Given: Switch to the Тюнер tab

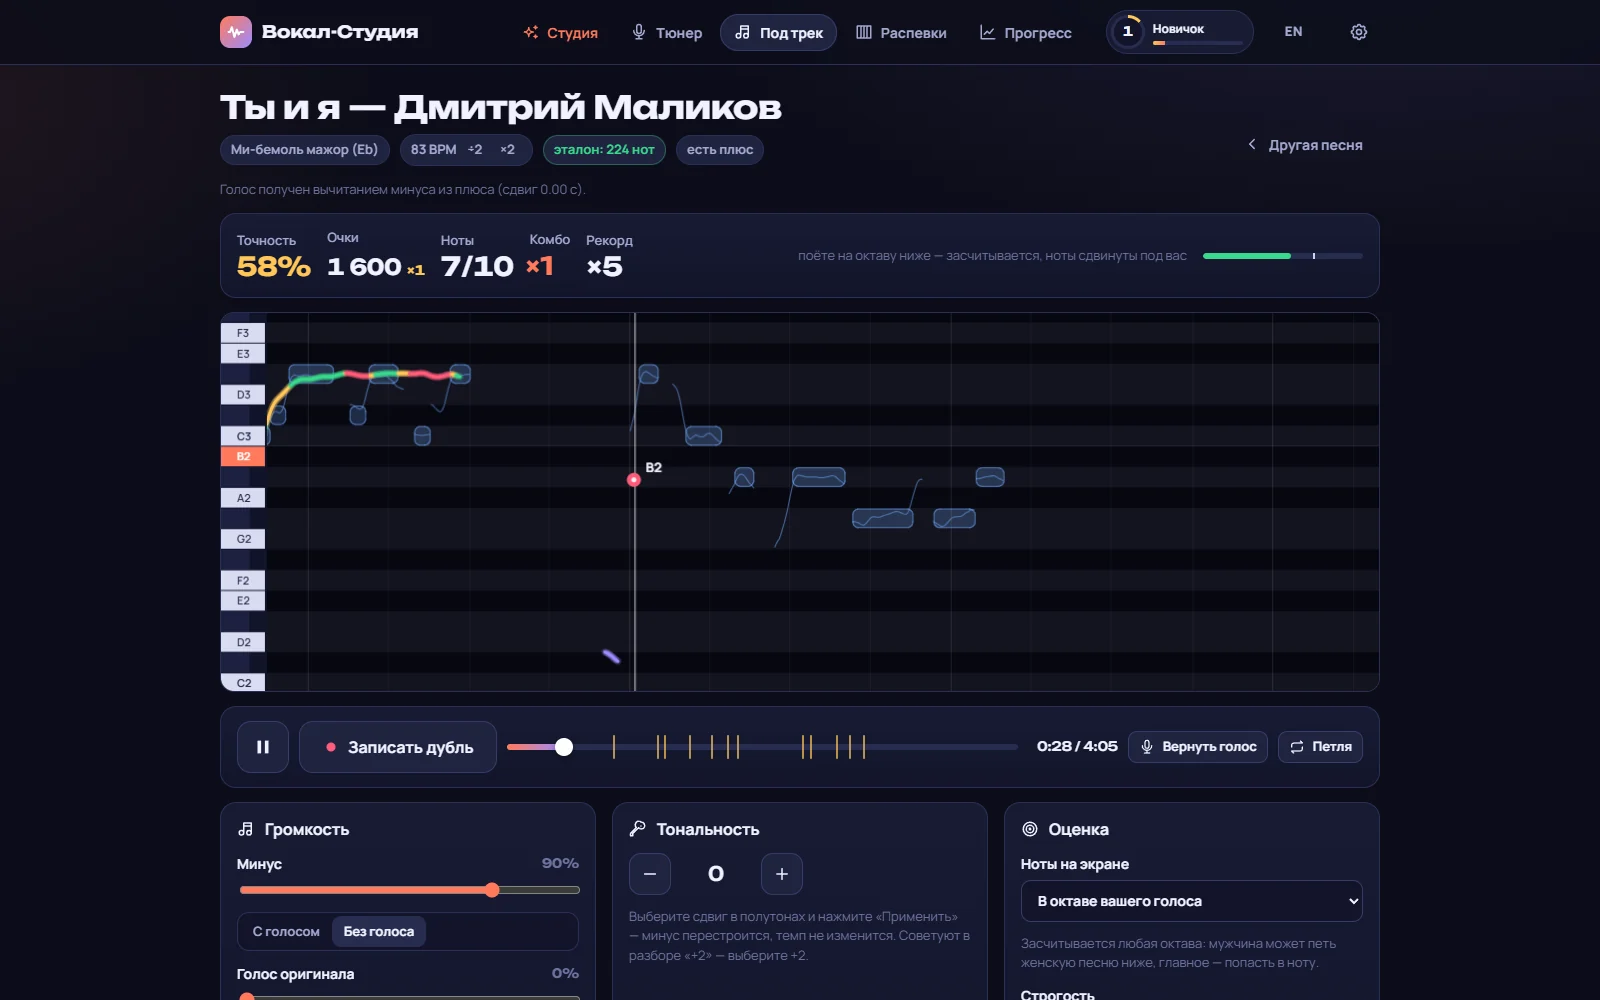Looking at the screenshot, I should [x=667, y=33].
